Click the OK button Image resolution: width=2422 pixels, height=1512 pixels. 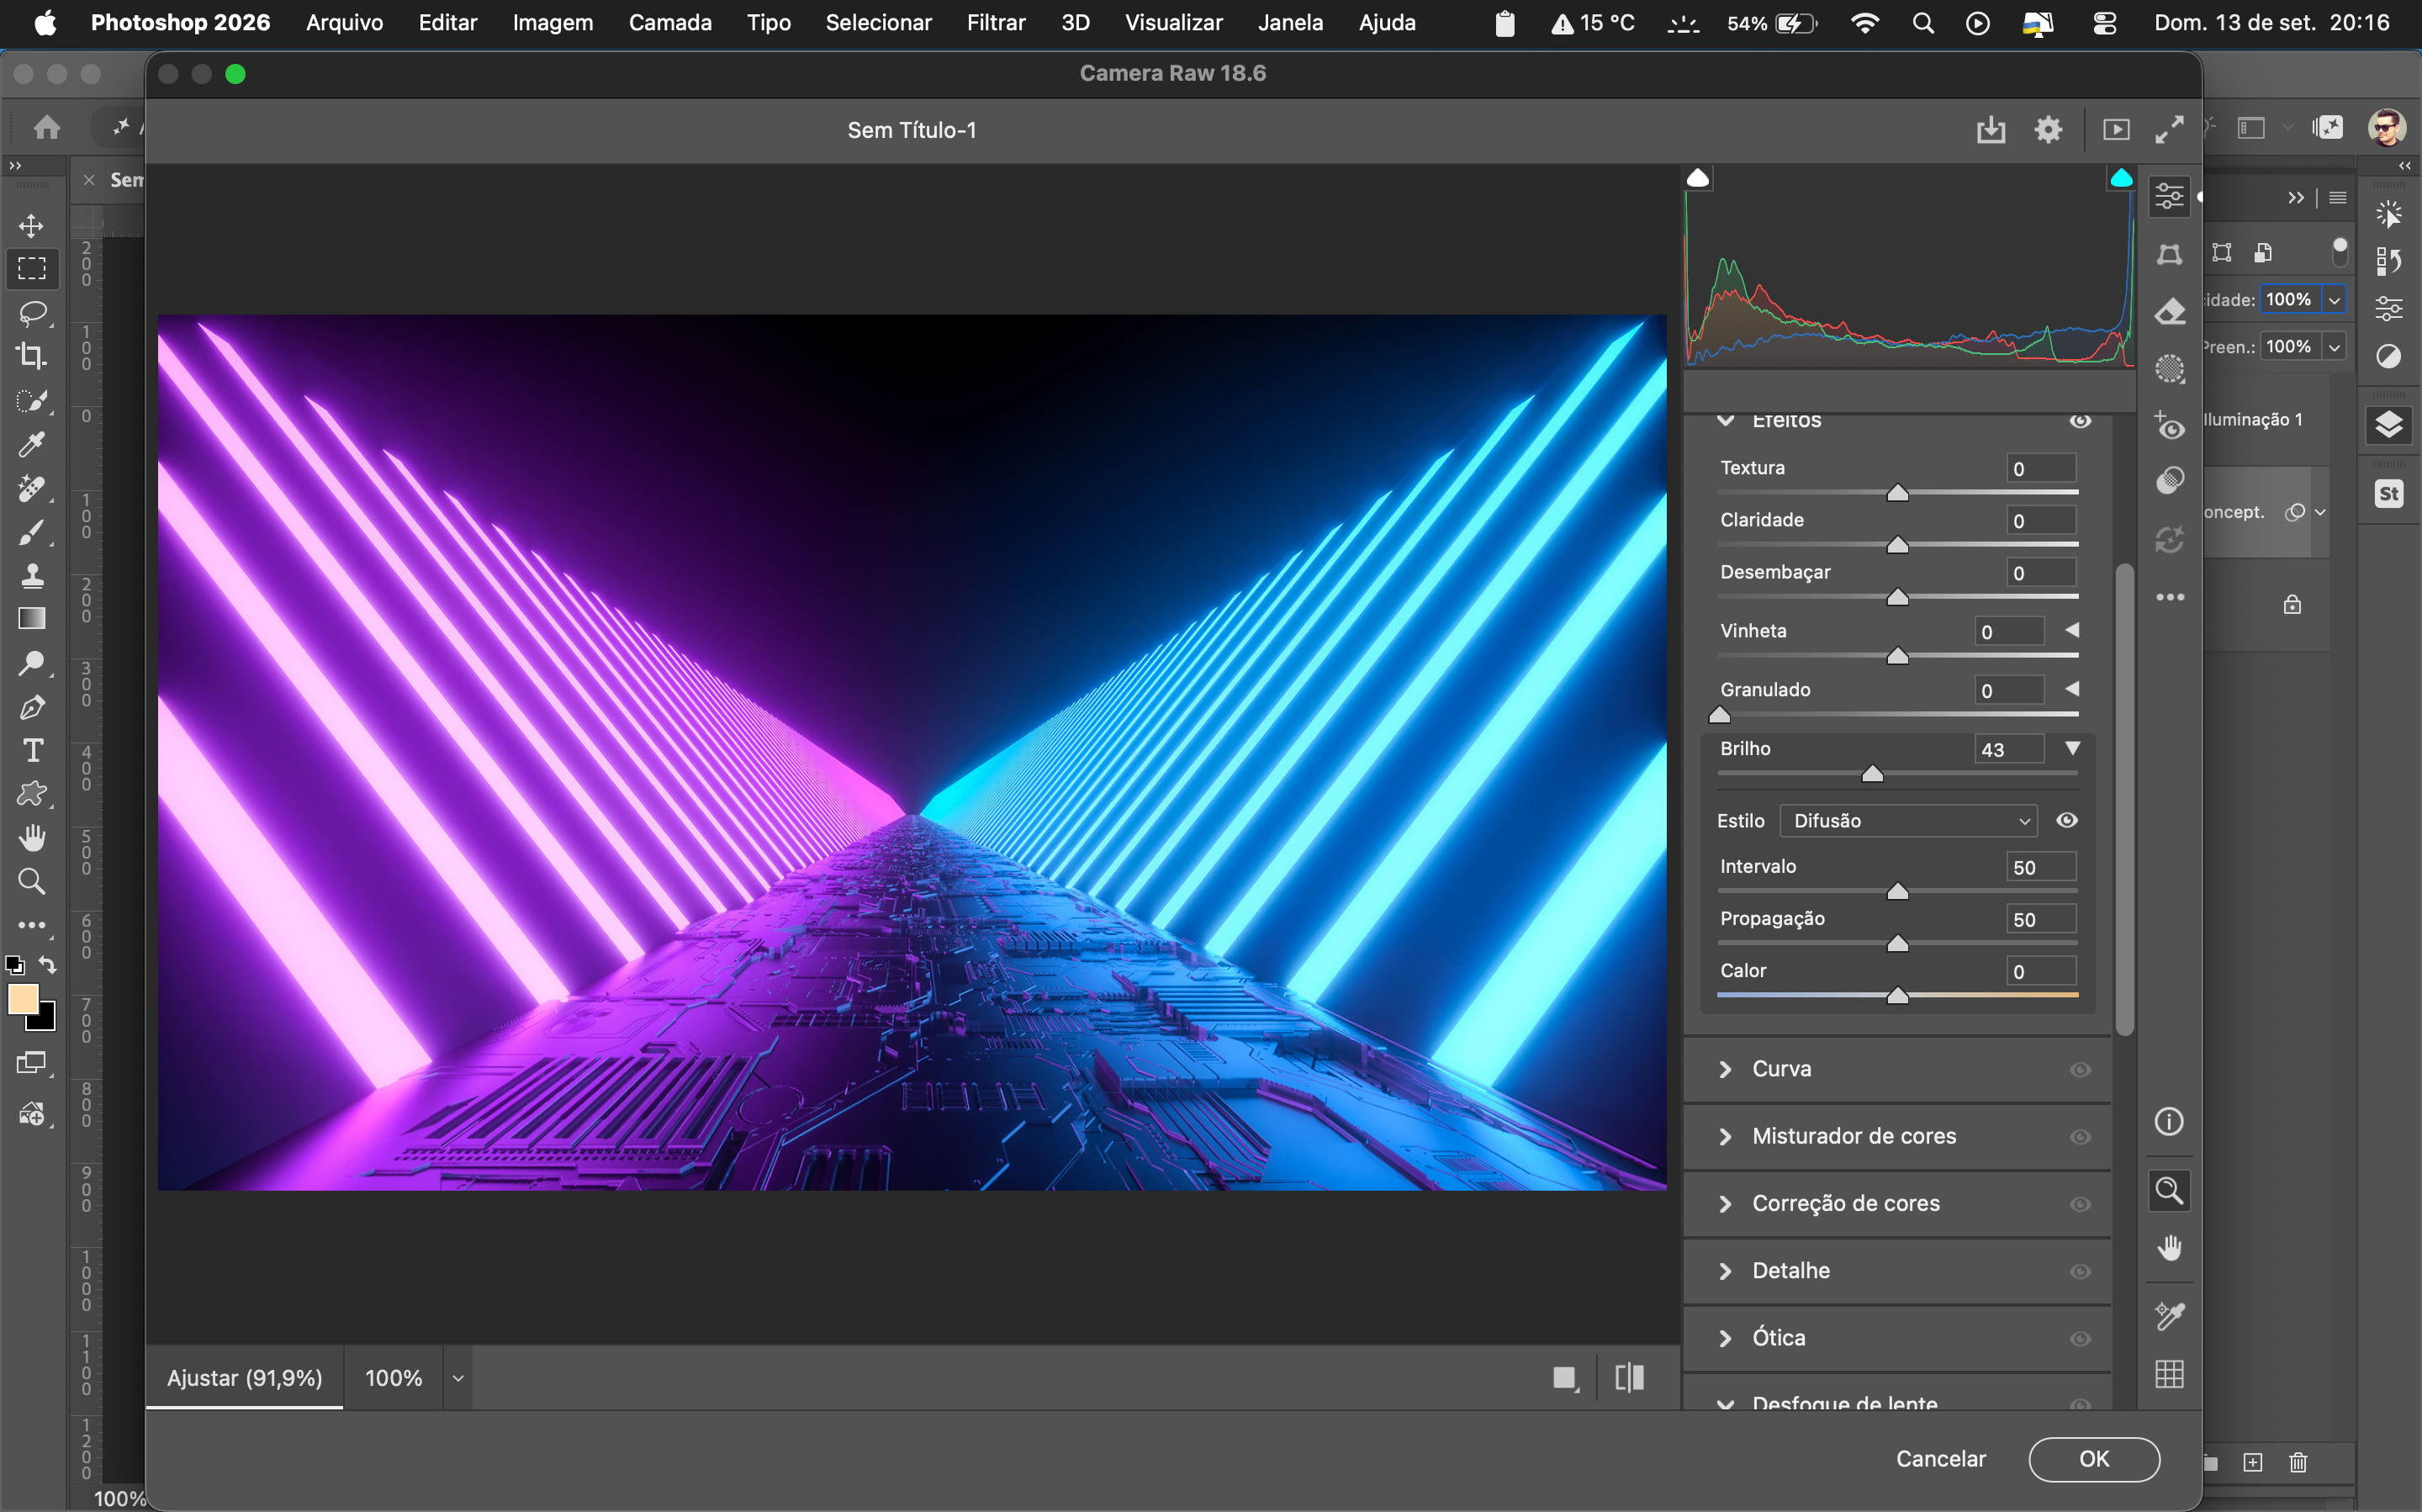pyautogui.click(x=2094, y=1459)
